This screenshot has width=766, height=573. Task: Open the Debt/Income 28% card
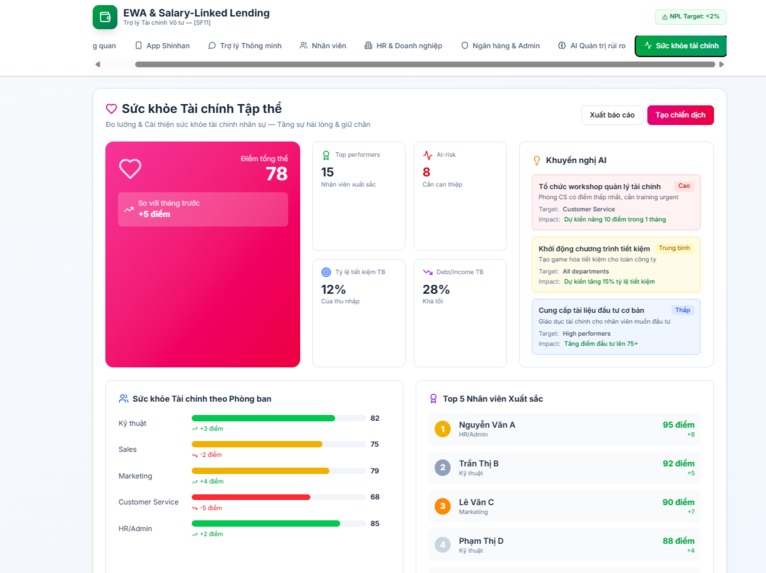point(460,313)
